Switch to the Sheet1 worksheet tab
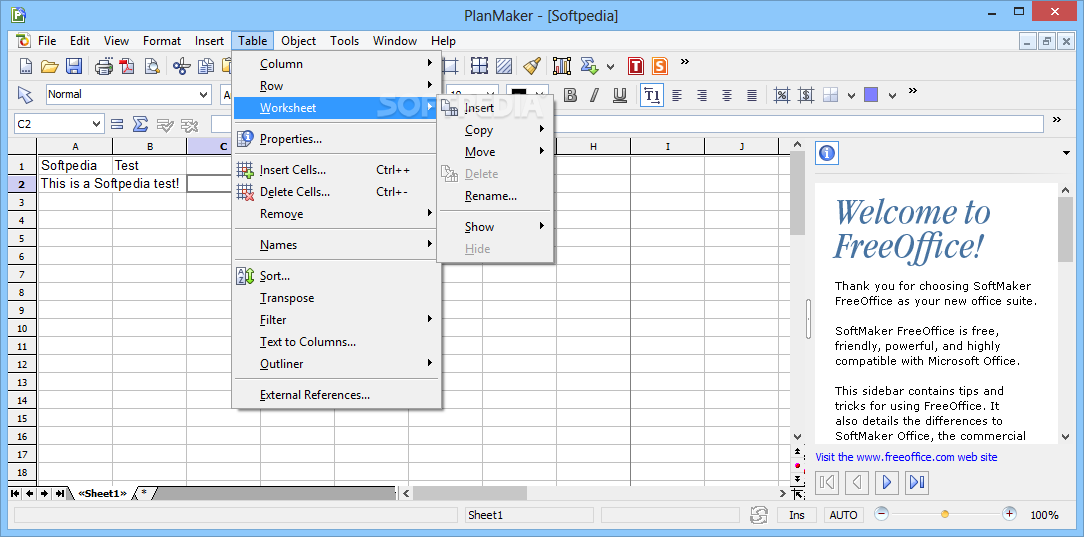This screenshot has height=537, width=1084. [103, 493]
